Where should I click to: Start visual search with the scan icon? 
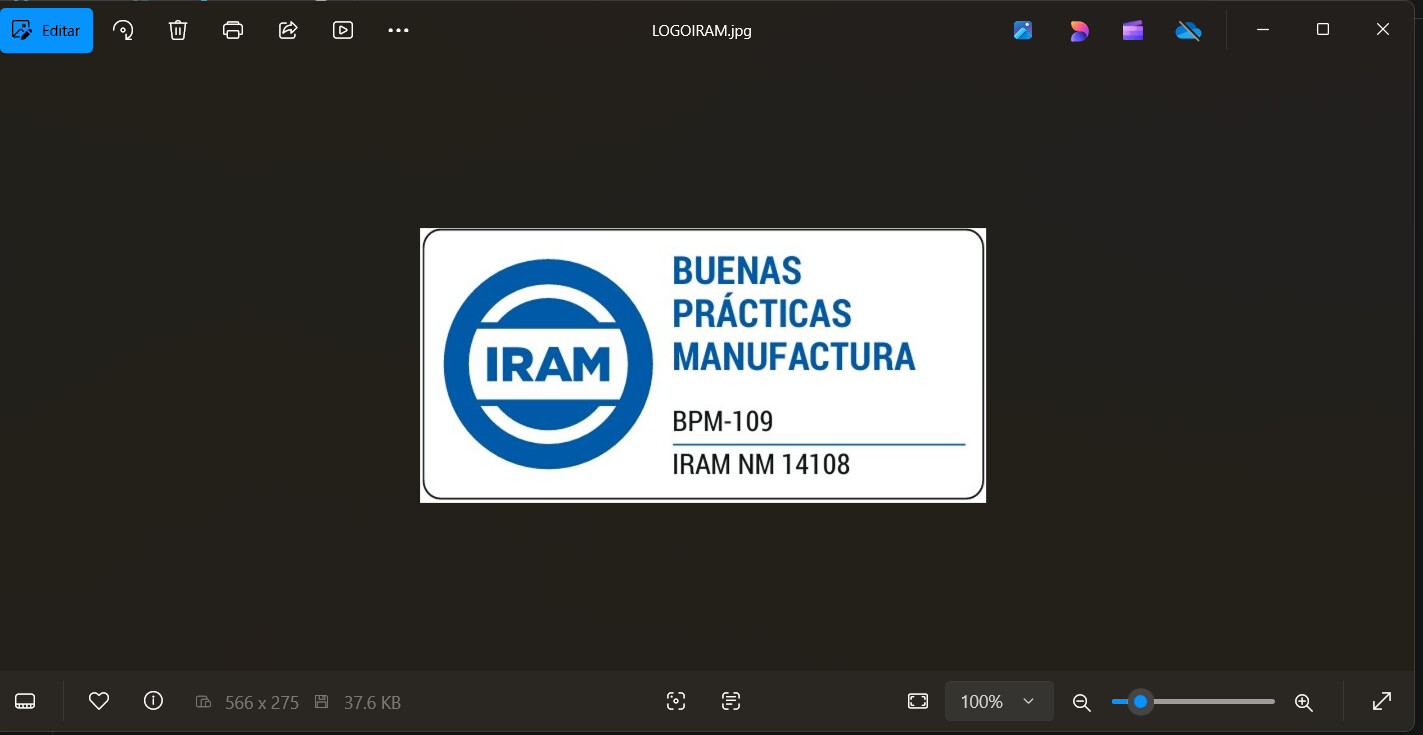tap(676, 701)
